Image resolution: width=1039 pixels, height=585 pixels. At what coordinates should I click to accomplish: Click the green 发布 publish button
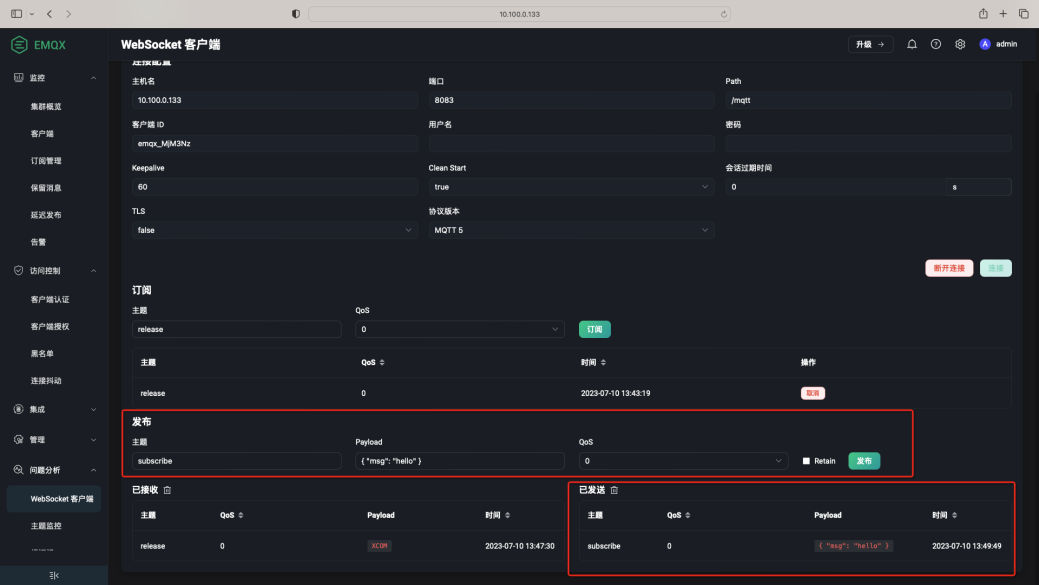pyautogui.click(x=864, y=461)
